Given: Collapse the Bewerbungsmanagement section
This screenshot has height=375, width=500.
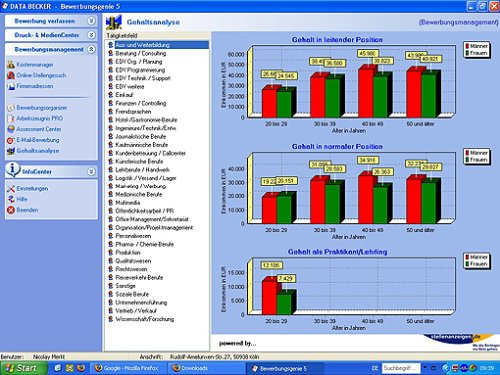Looking at the screenshot, I should click(91, 49).
